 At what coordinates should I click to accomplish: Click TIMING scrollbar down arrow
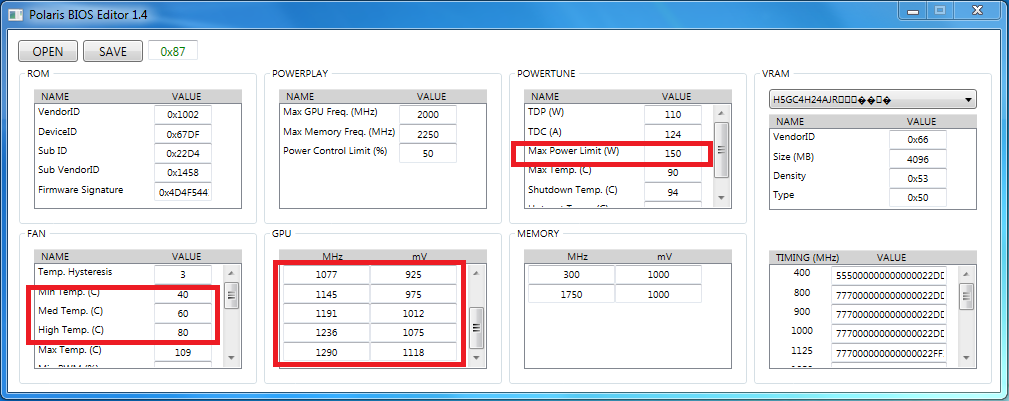pyautogui.click(x=966, y=357)
